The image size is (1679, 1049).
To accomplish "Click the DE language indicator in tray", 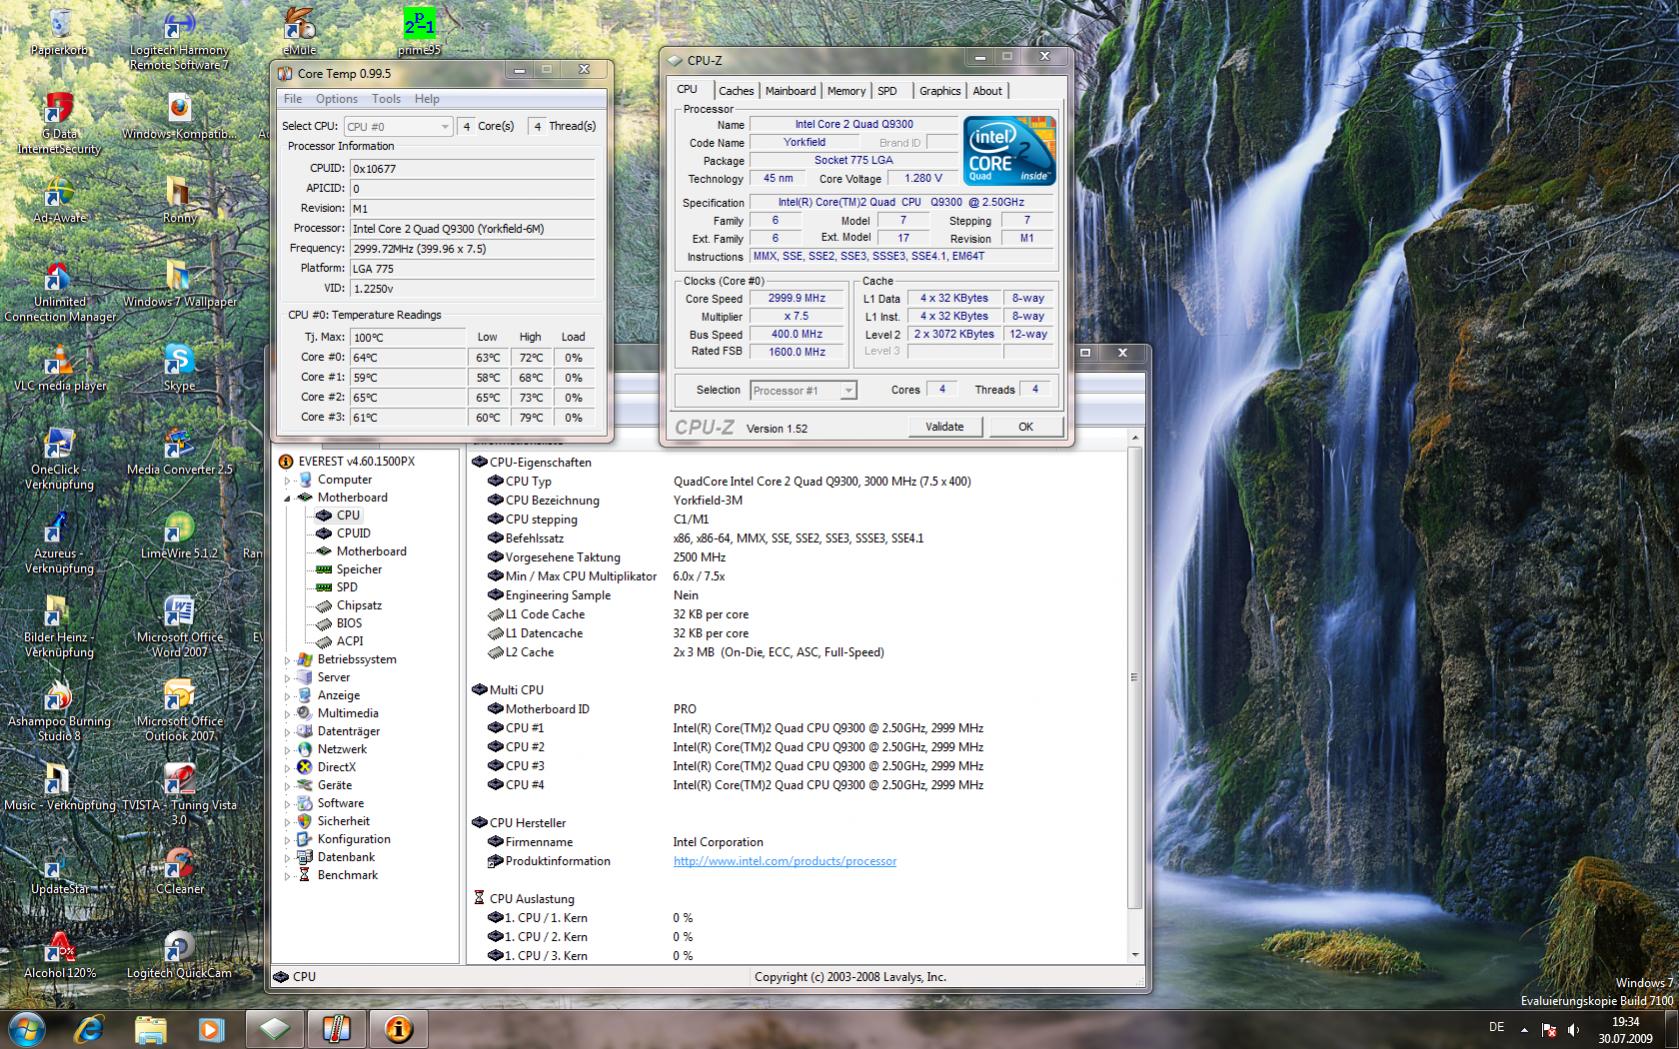I will click(x=1496, y=1027).
